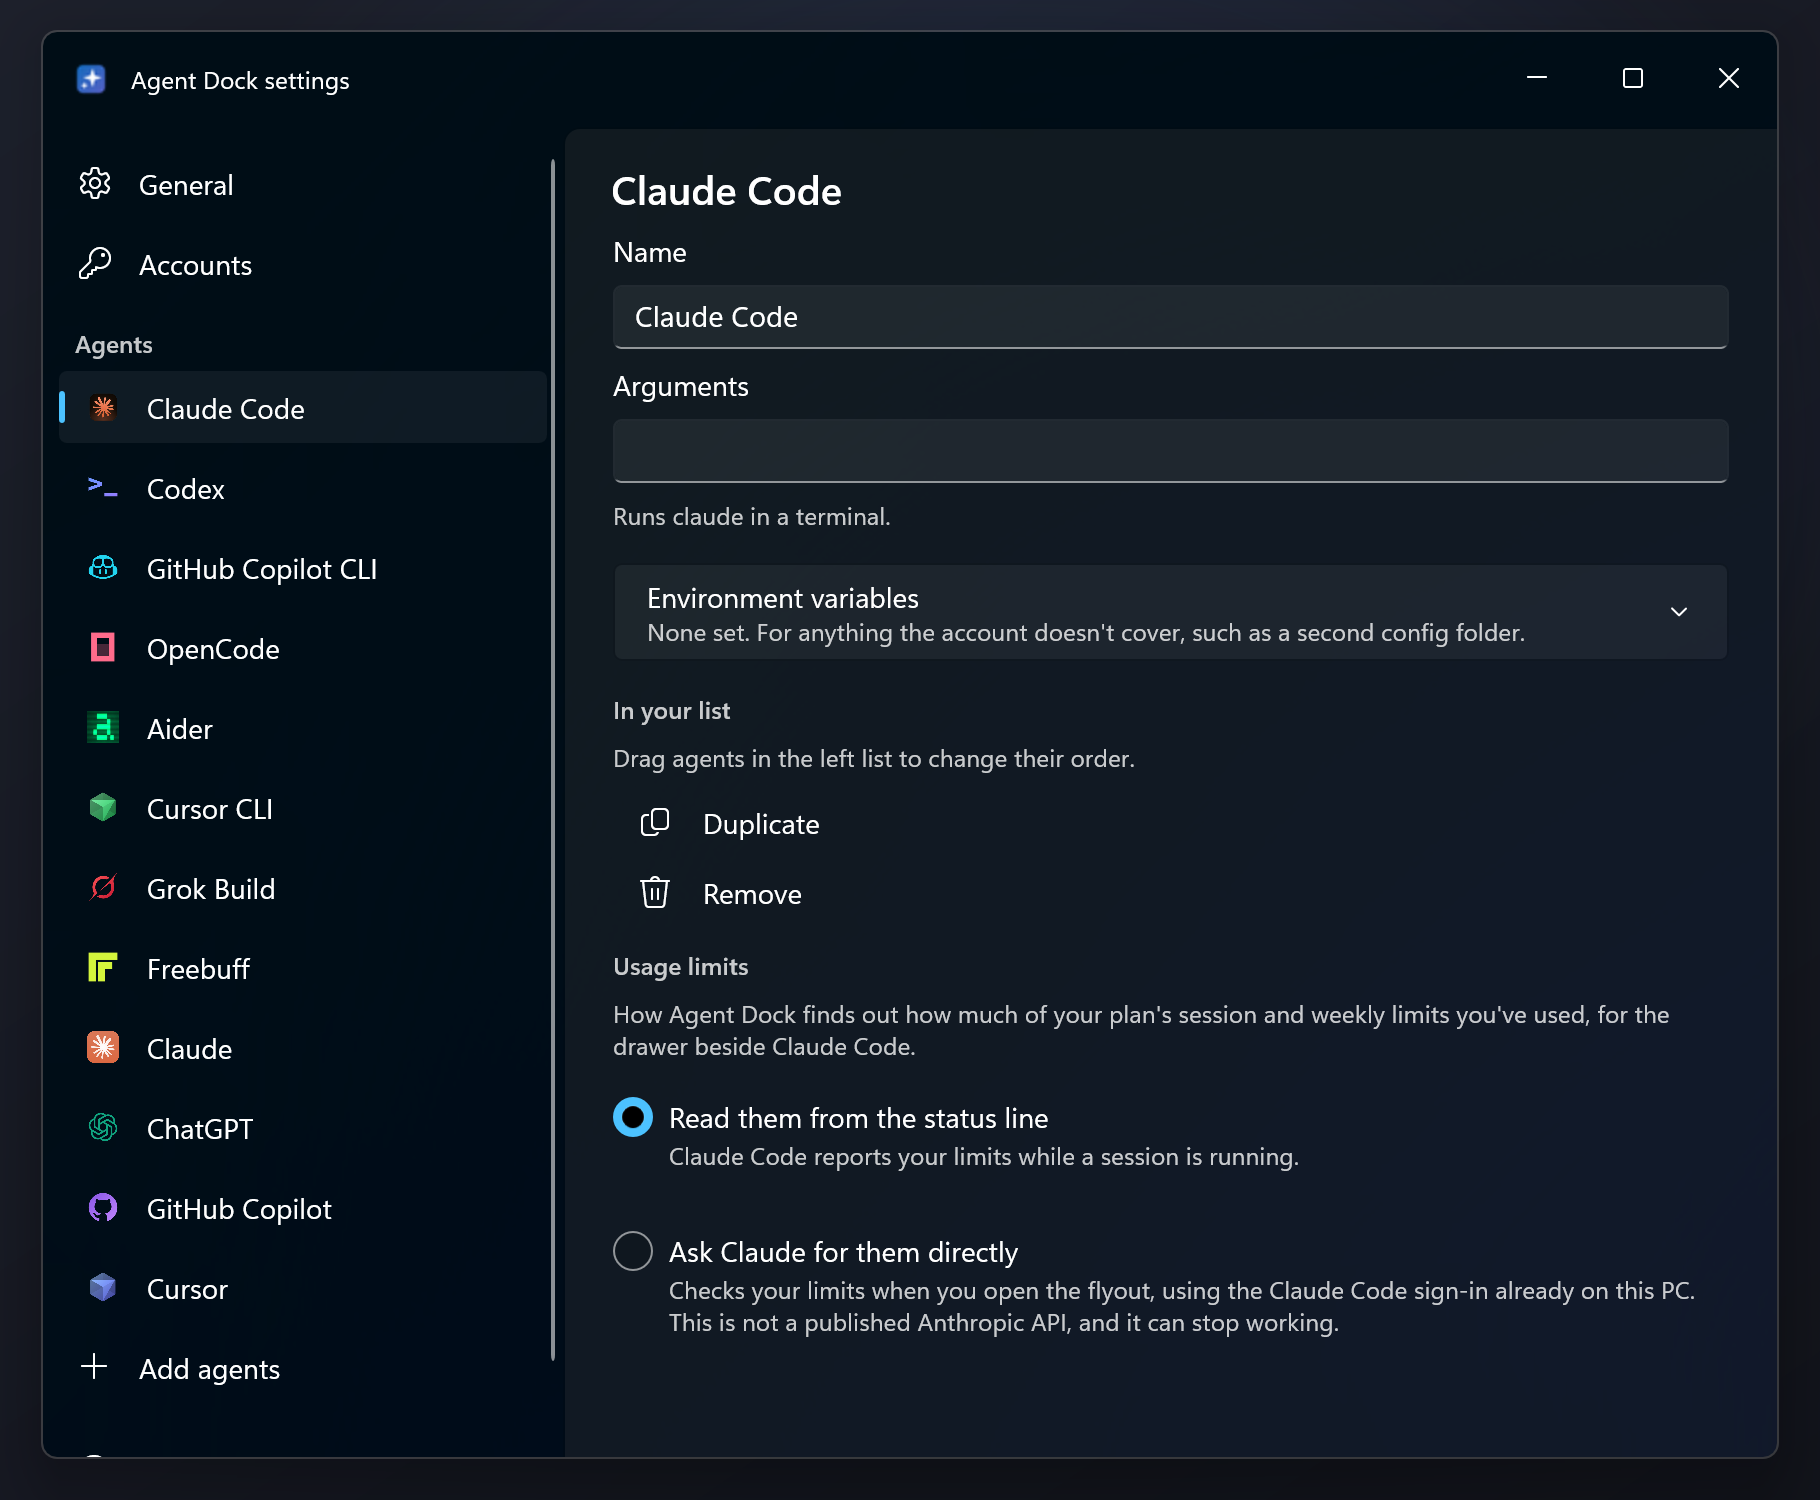Viewport: 1820px width, 1500px height.
Task: Select Ask Claude for them directly option
Action: [633, 1251]
